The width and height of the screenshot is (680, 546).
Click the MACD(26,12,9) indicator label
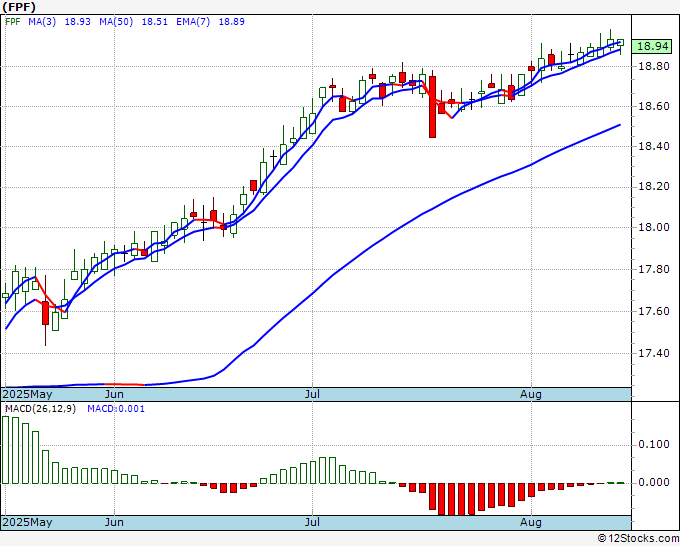point(40,409)
